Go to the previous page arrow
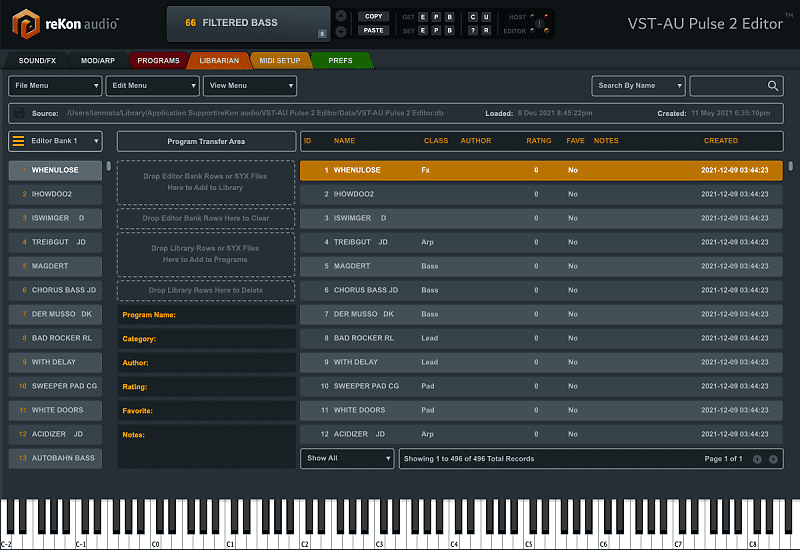The width and height of the screenshot is (800, 550). (x=757, y=459)
